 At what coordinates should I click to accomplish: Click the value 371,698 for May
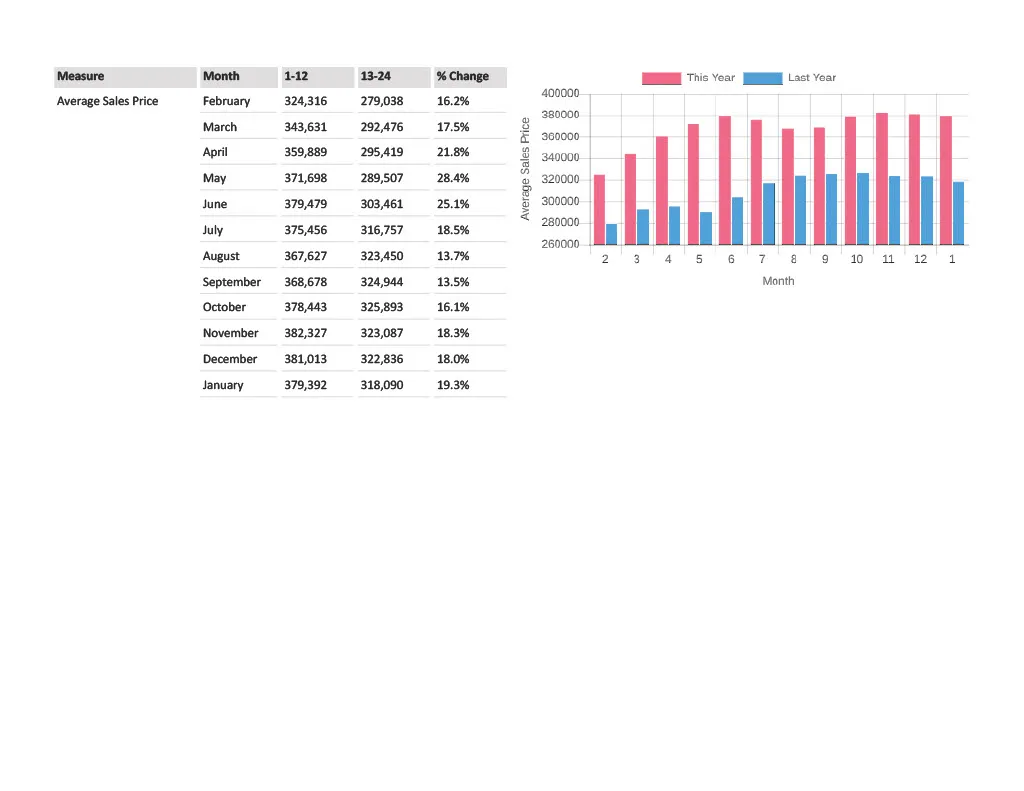tap(306, 178)
